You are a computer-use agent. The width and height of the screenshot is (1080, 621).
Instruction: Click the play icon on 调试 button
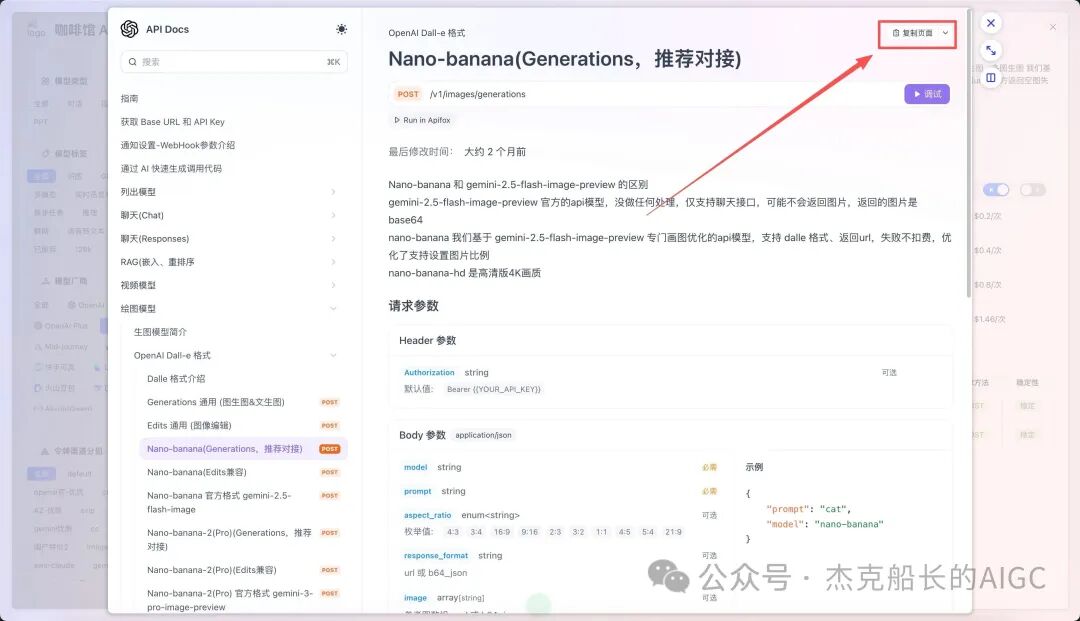tap(917, 94)
